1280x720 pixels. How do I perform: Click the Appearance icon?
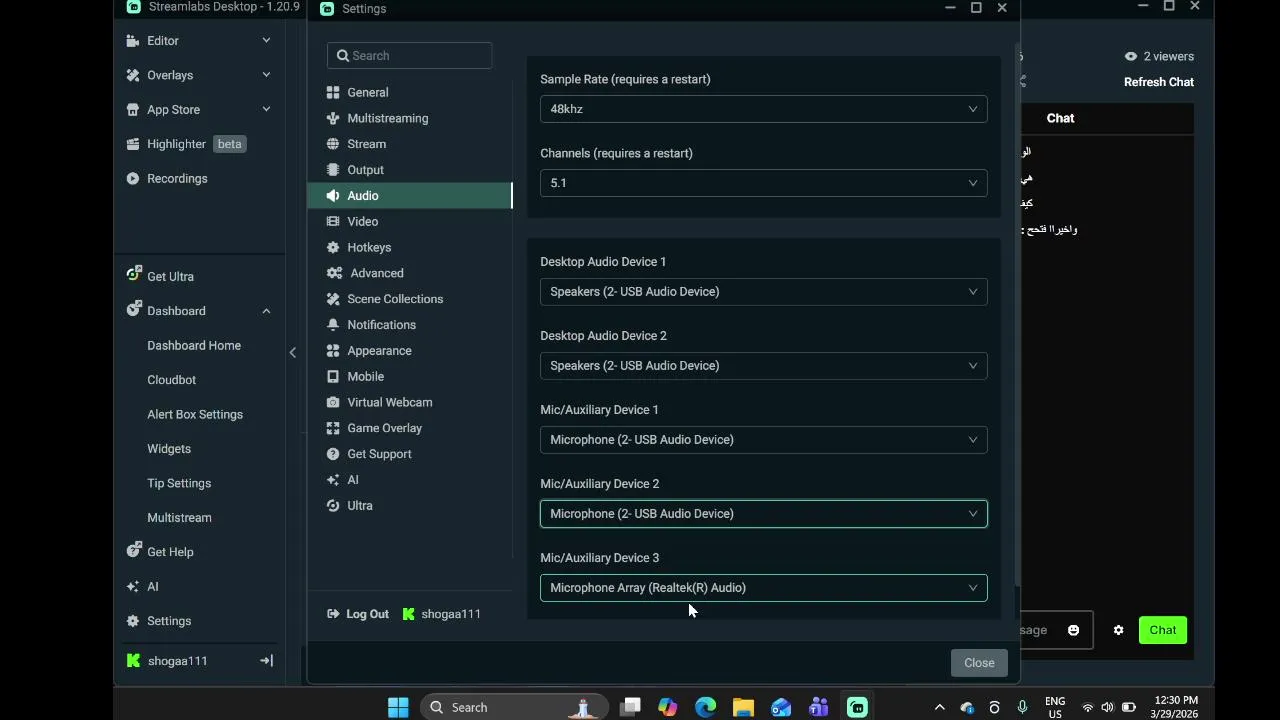click(x=333, y=351)
